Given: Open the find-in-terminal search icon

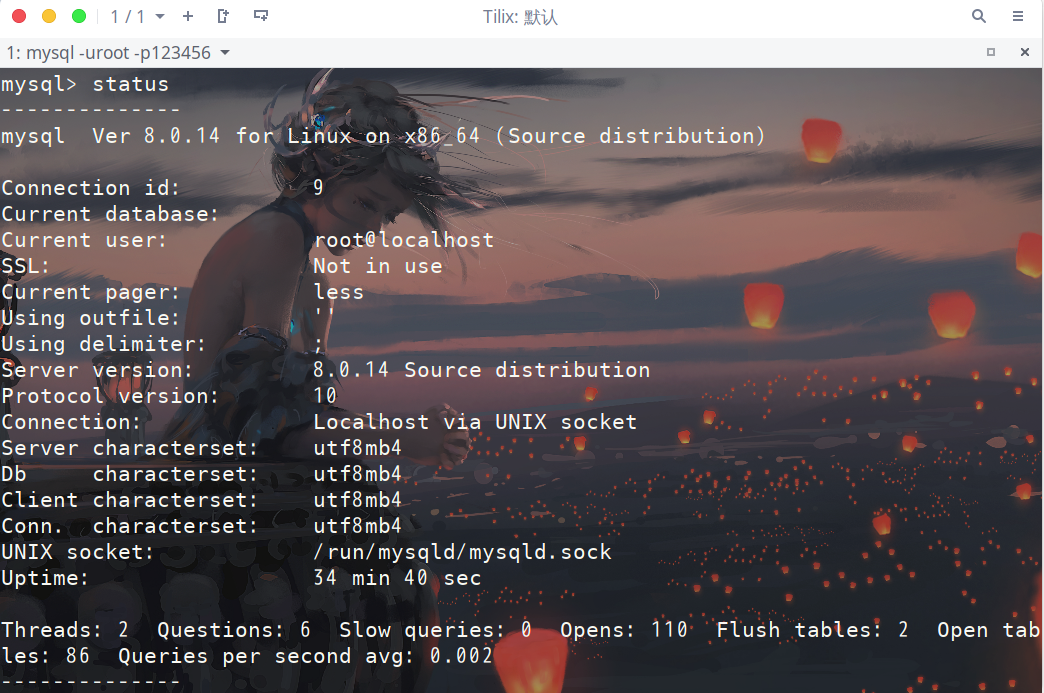Looking at the screenshot, I should tap(979, 16).
